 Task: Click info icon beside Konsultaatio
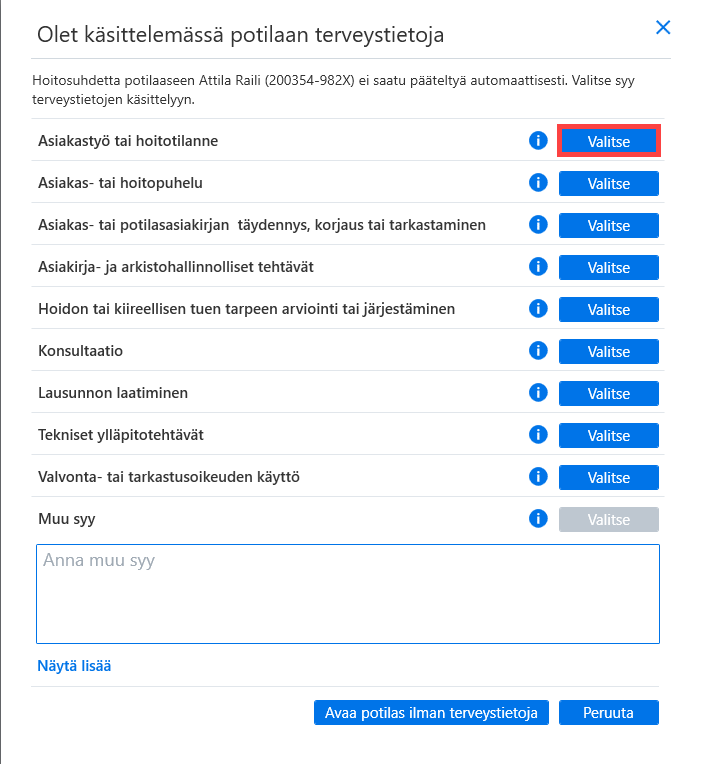tap(538, 350)
